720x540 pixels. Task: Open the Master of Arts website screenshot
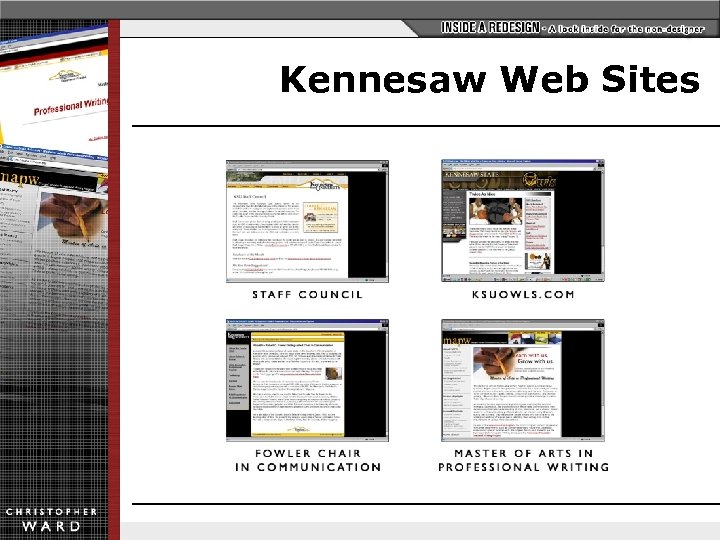523,380
